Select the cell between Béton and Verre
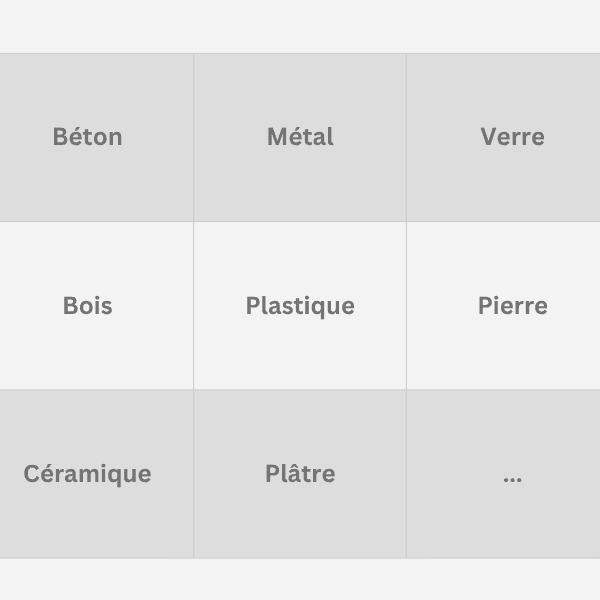The width and height of the screenshot is (600, 600). point(300,137)
